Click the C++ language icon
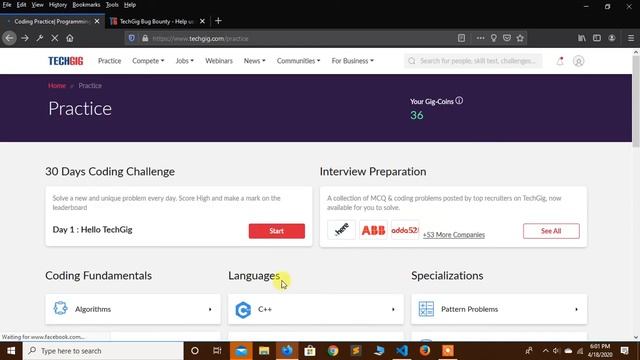640x360 pixels. pos(243,310)
